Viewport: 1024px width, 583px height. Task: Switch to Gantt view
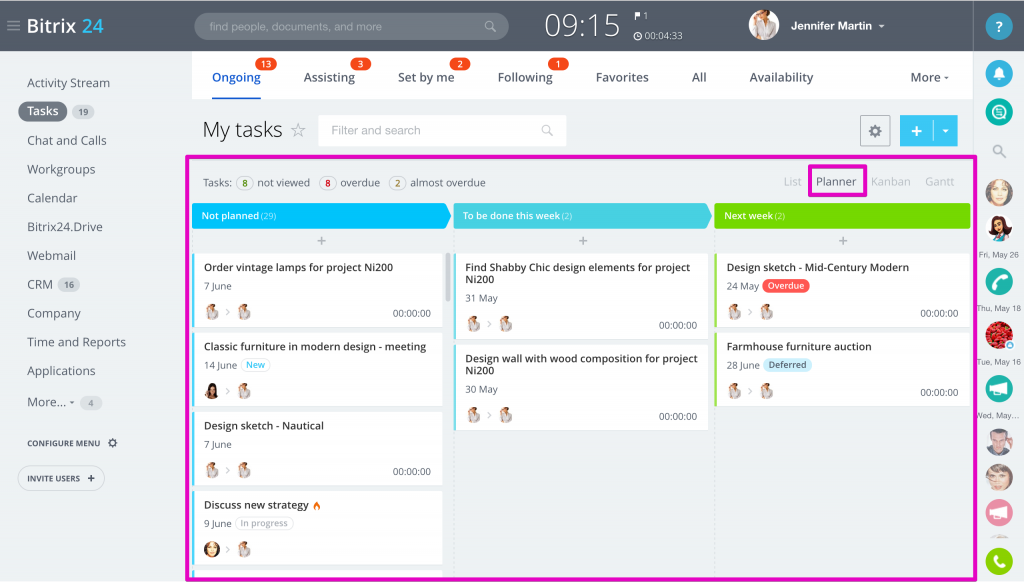[x=939, y=181]
